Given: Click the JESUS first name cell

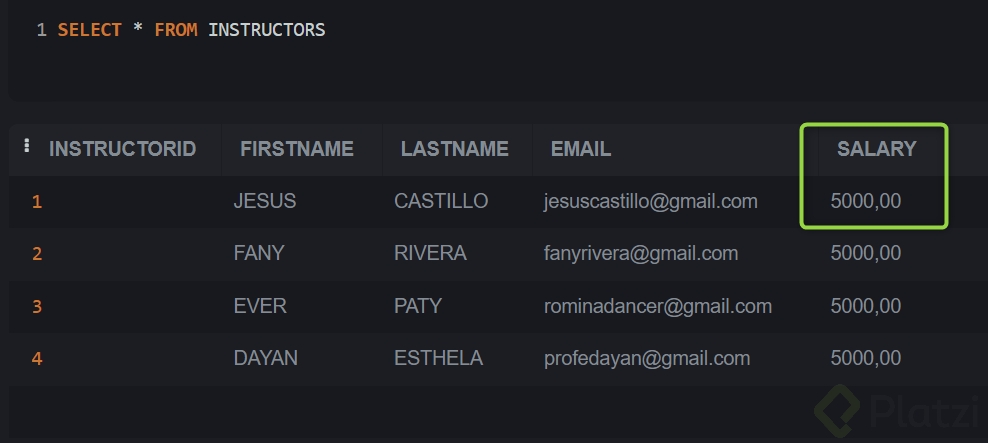Looking at the screenshot, I should [x=265, y=201].
